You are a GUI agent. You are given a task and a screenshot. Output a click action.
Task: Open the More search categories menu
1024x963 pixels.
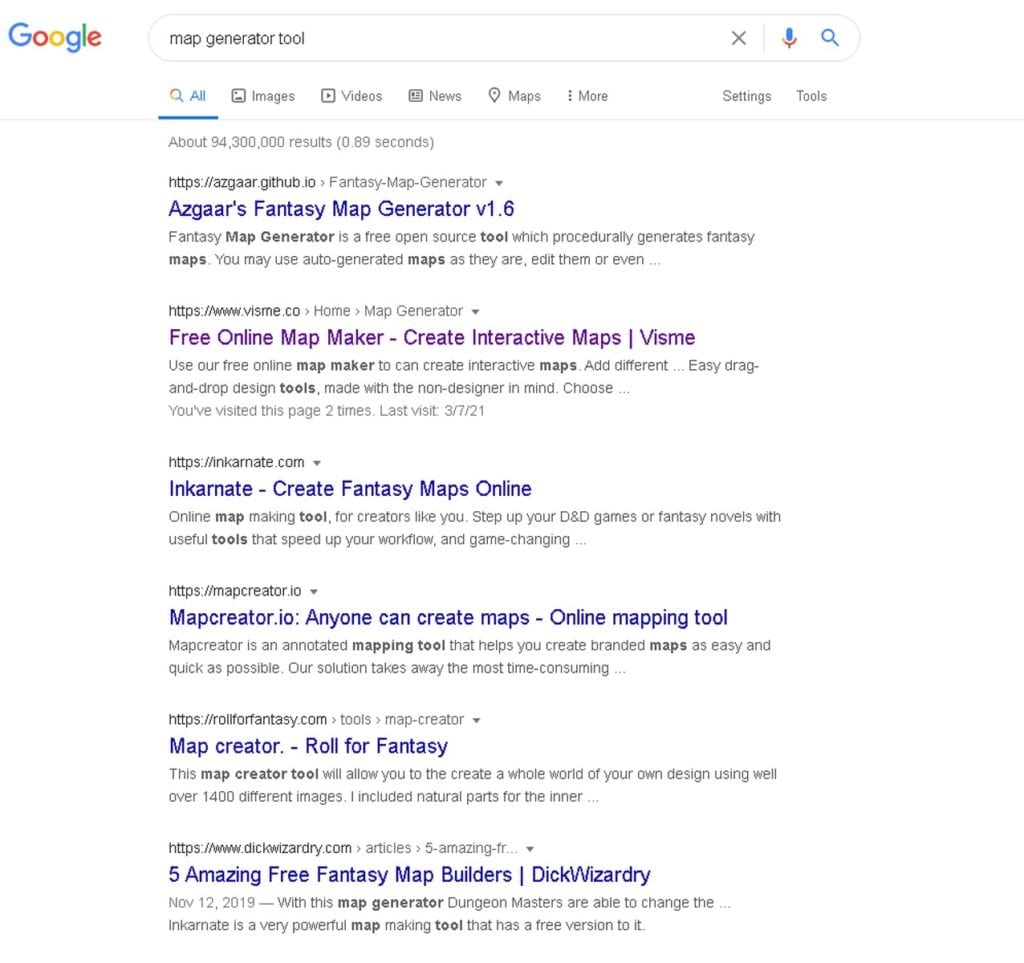[587, 96]
